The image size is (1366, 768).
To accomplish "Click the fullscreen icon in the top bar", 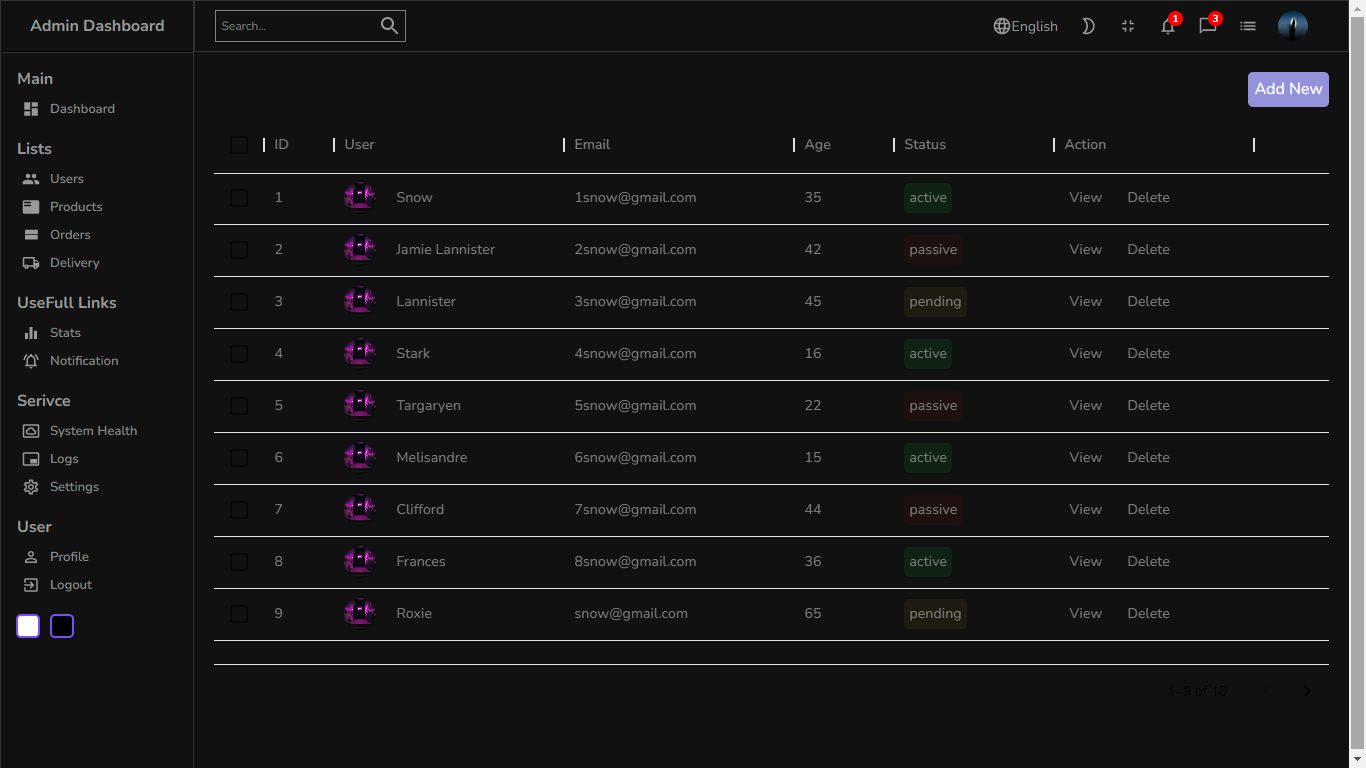I will click(x=1128, y=26).
